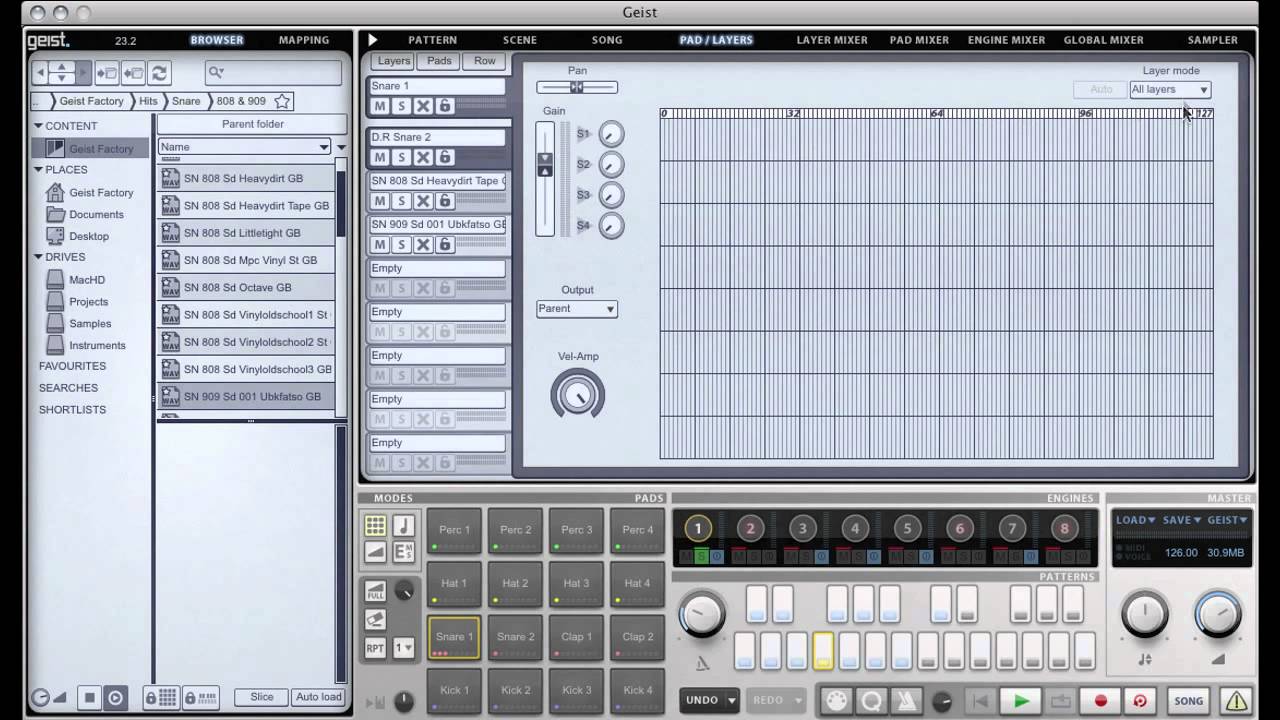Screen dimensions: 1280x720
Task: Click the Auto load button
Action: (x=319, y=697)
